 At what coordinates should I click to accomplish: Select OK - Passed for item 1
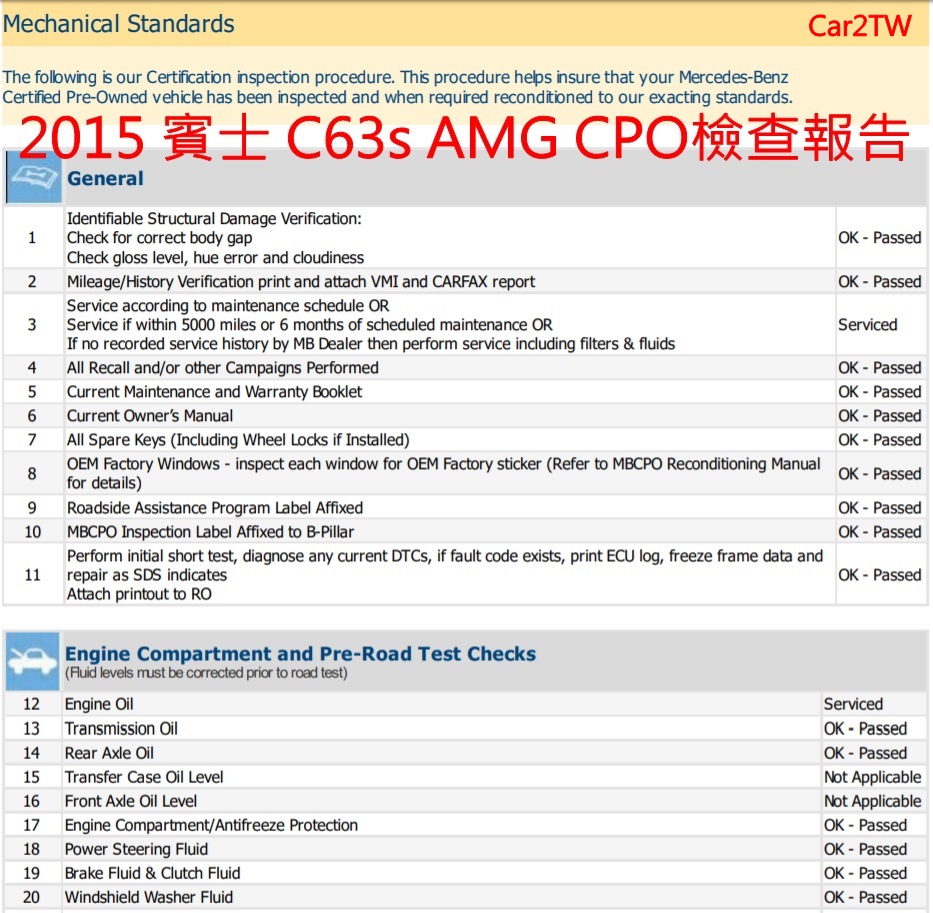click(x=879, y=237)
